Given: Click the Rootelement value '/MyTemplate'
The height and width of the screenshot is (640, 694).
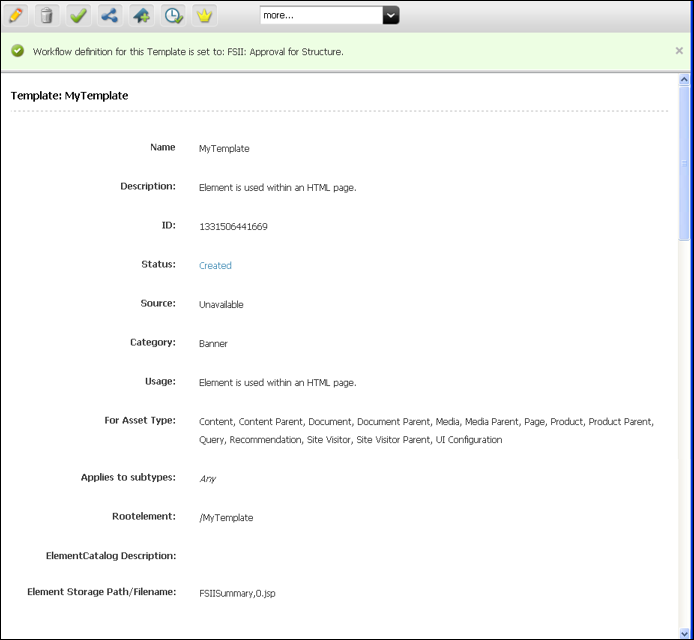Looking at the screenshot, I should click(x=226, y=518).
